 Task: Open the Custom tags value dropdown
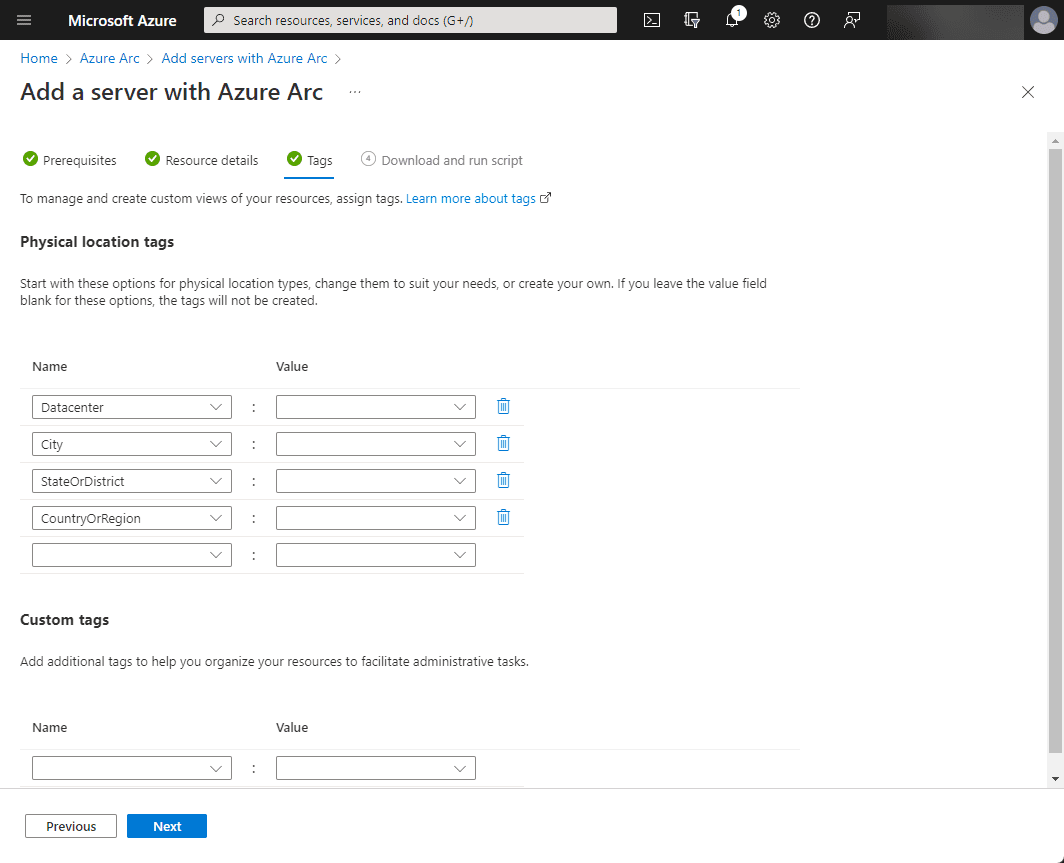pyautogui.click(x=376, y=768)
